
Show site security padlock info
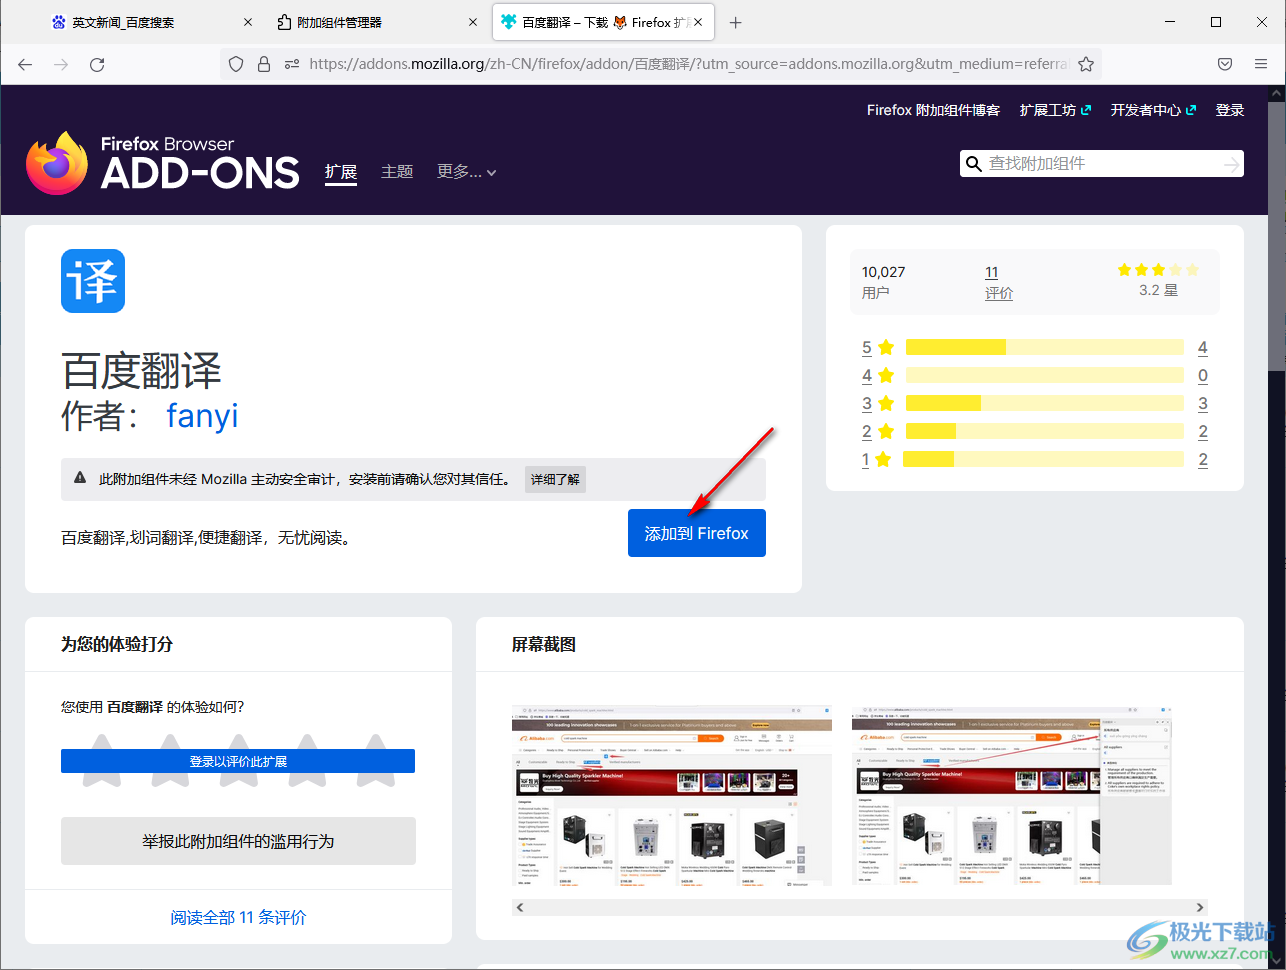(264, 64)
